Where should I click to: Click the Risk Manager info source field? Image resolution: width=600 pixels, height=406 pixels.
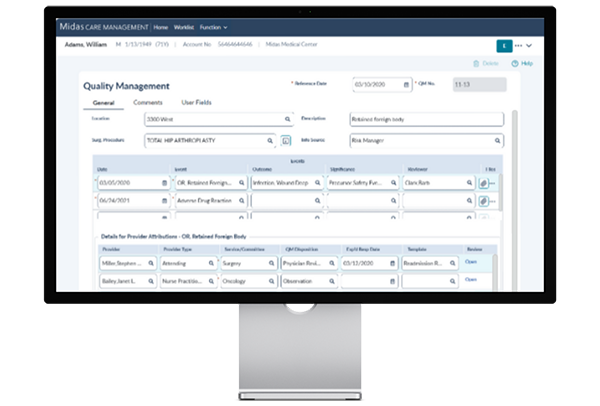(x=427, y=141)
